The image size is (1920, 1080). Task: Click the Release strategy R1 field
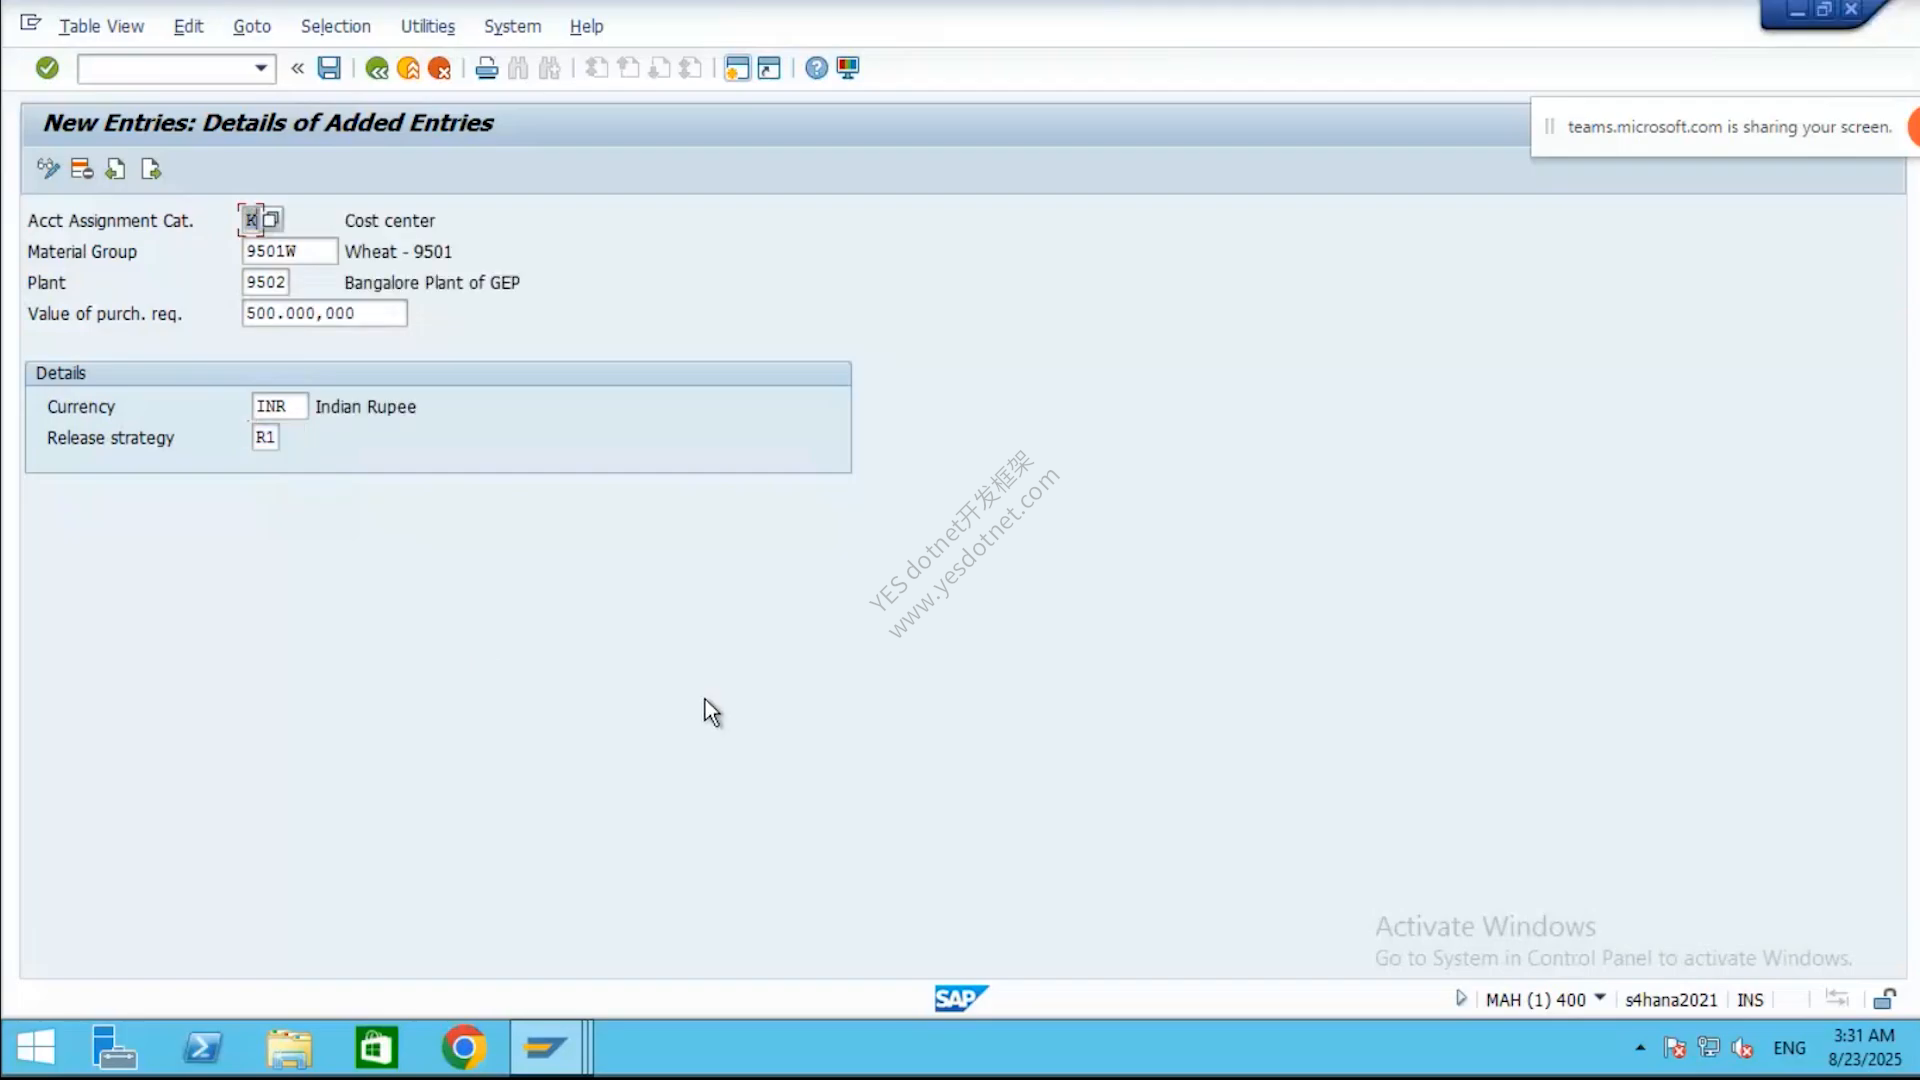(x=265, y=437)
